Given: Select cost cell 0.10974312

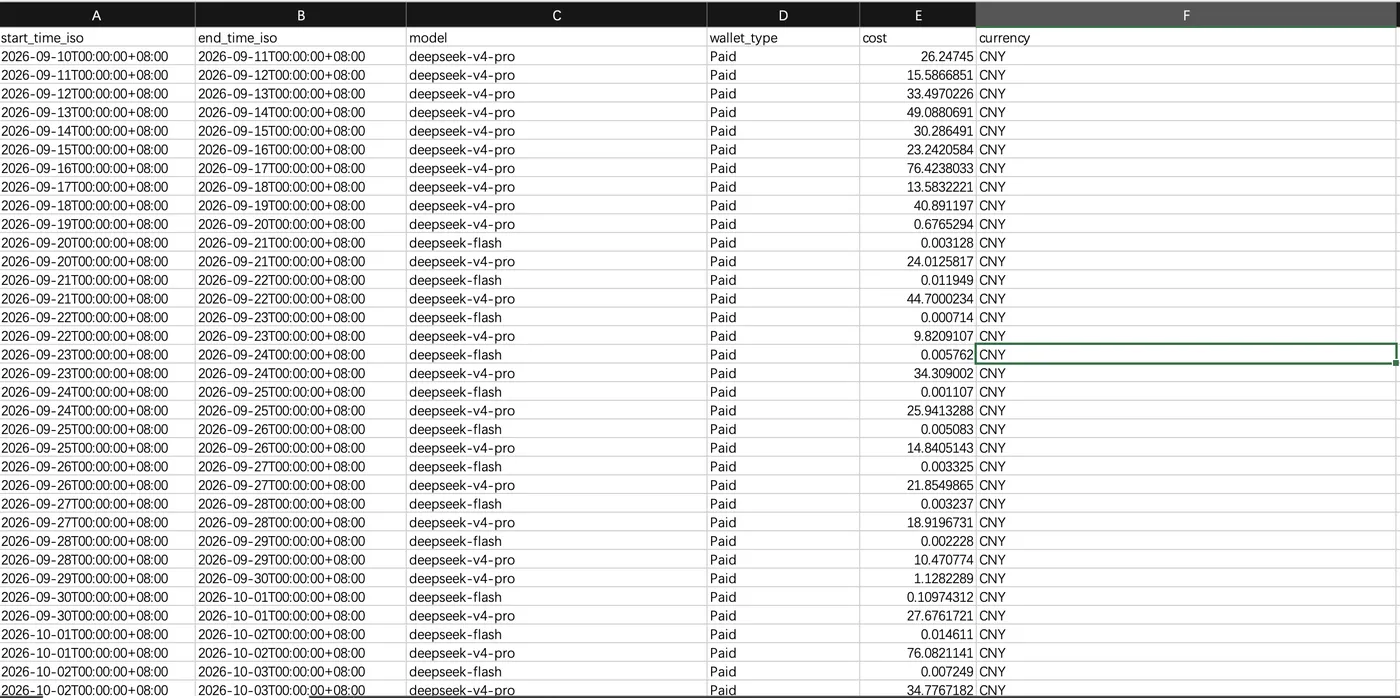Looking at the screenshot, I should [x=918, y=597].
